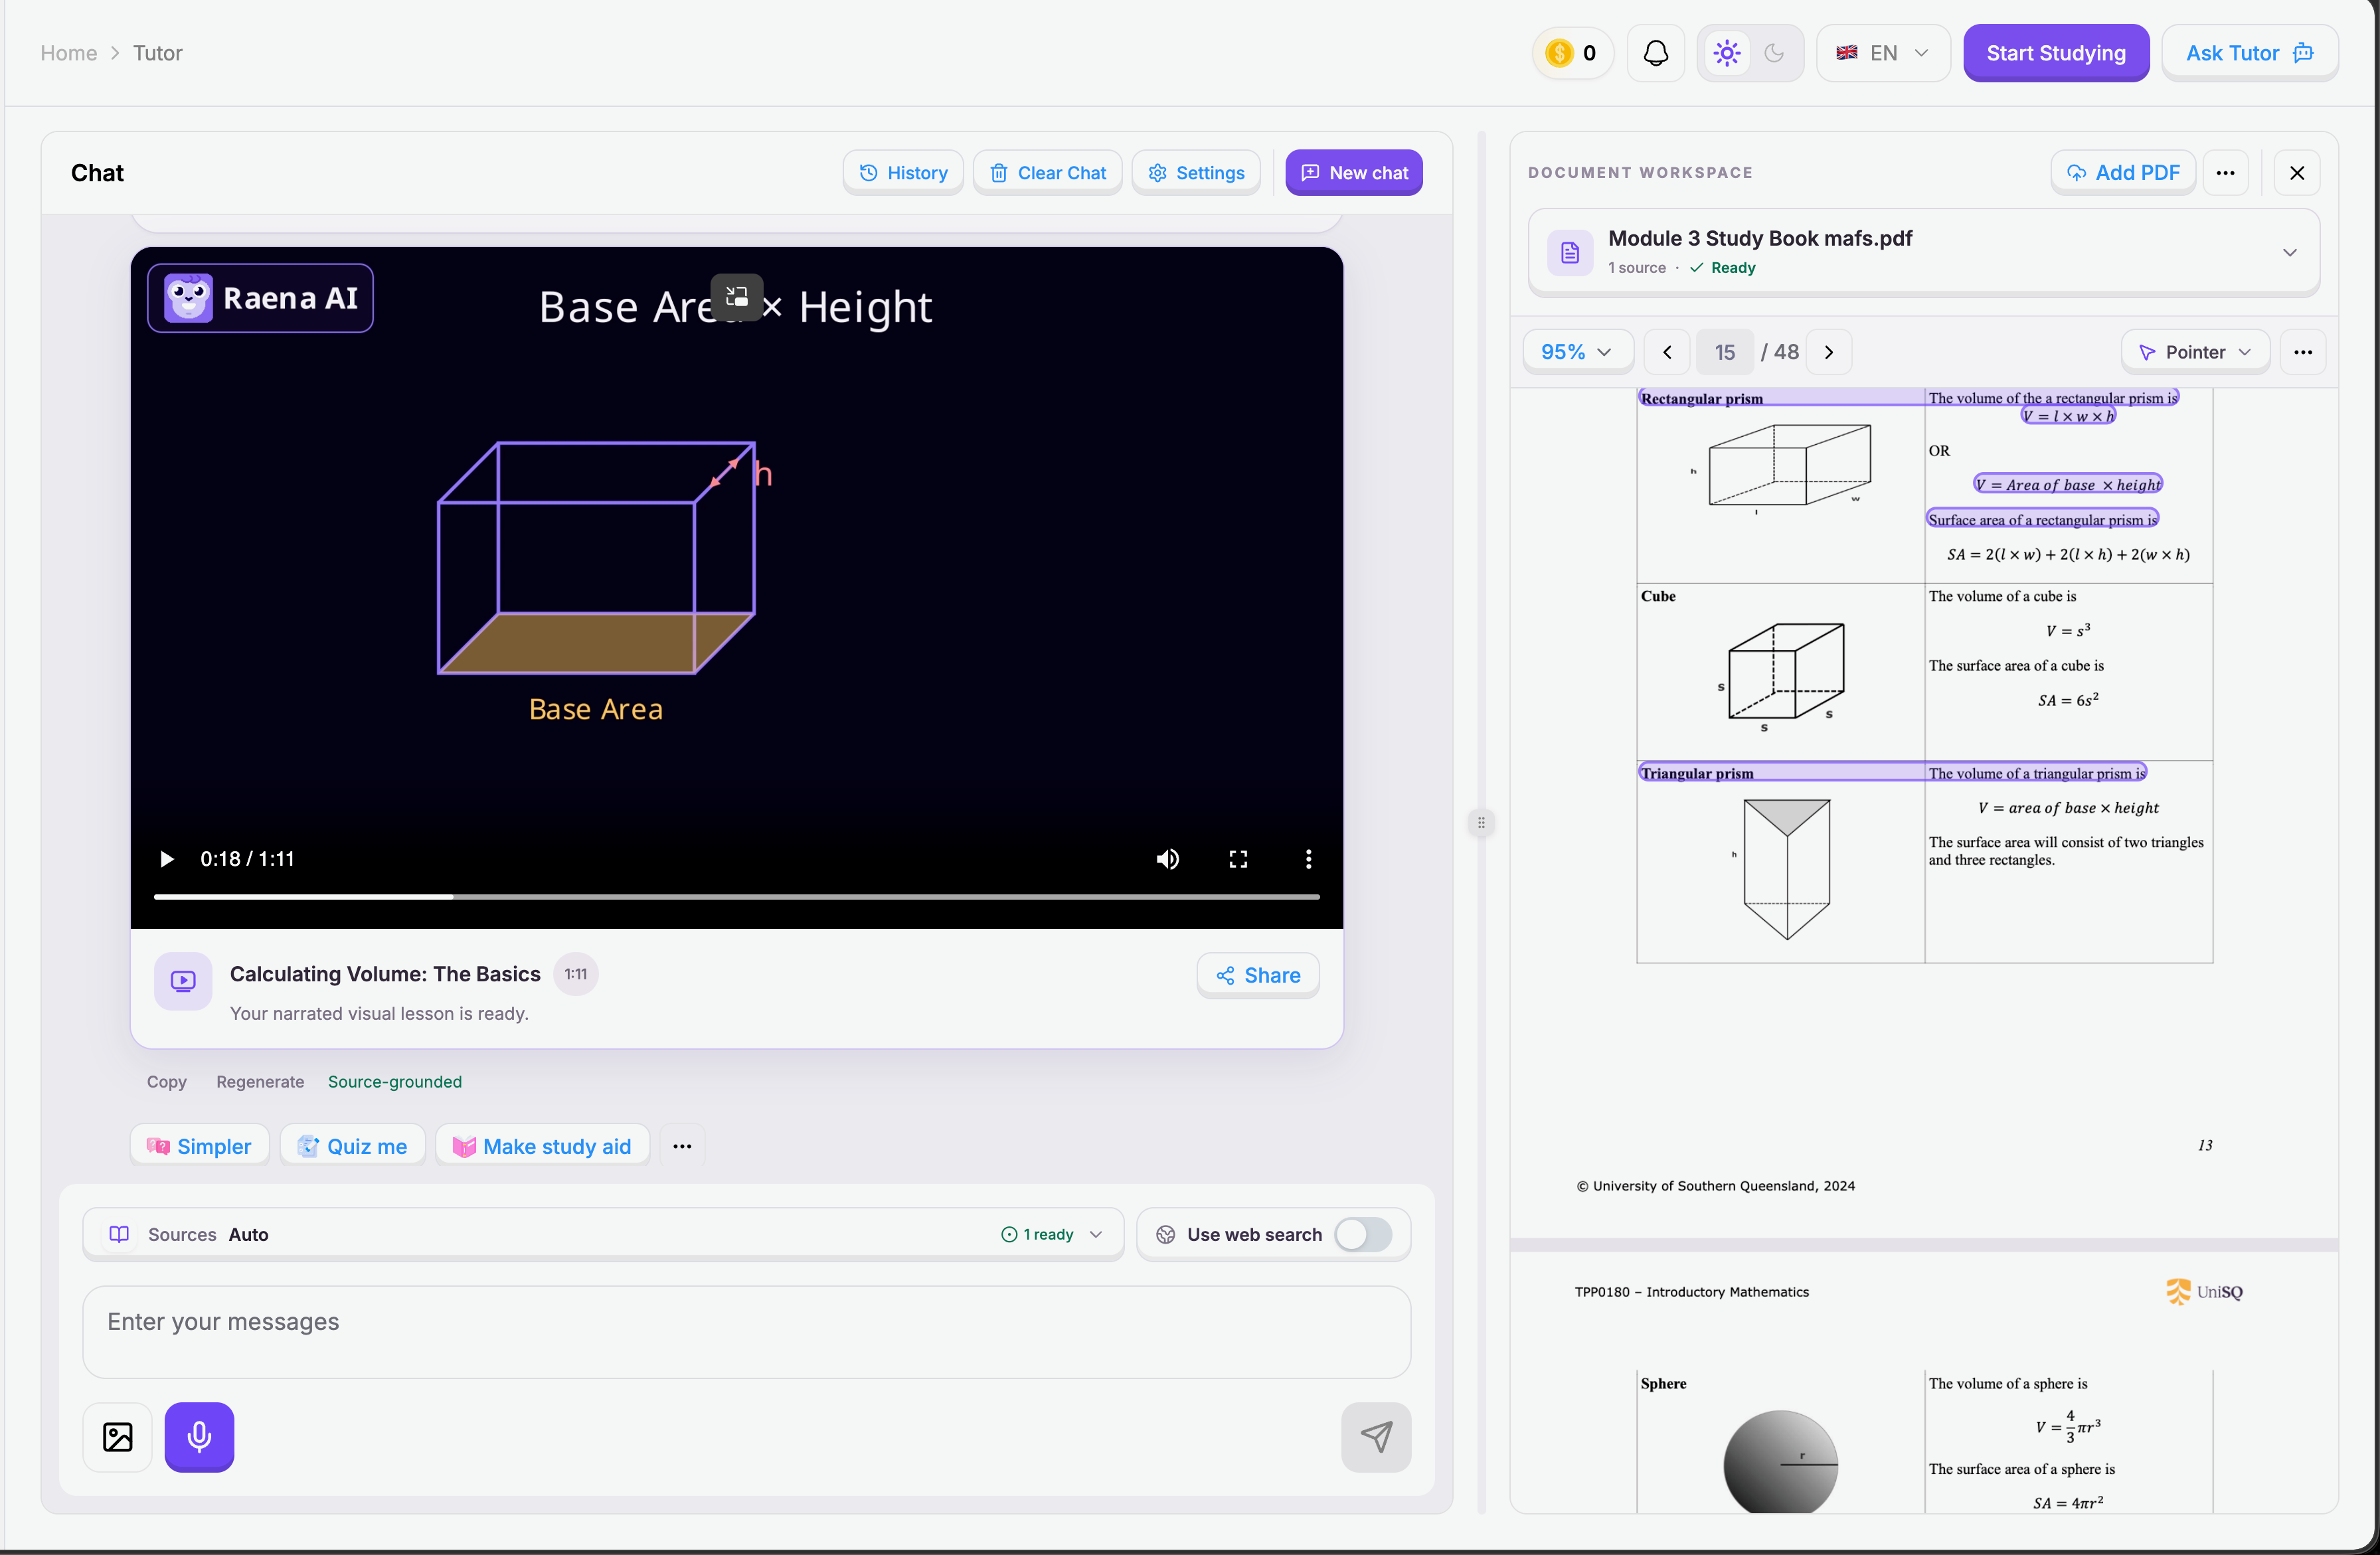Edit the page number field
Image resolution: width=2380 pixels, height=1555 pixels.
point(1725,352)
